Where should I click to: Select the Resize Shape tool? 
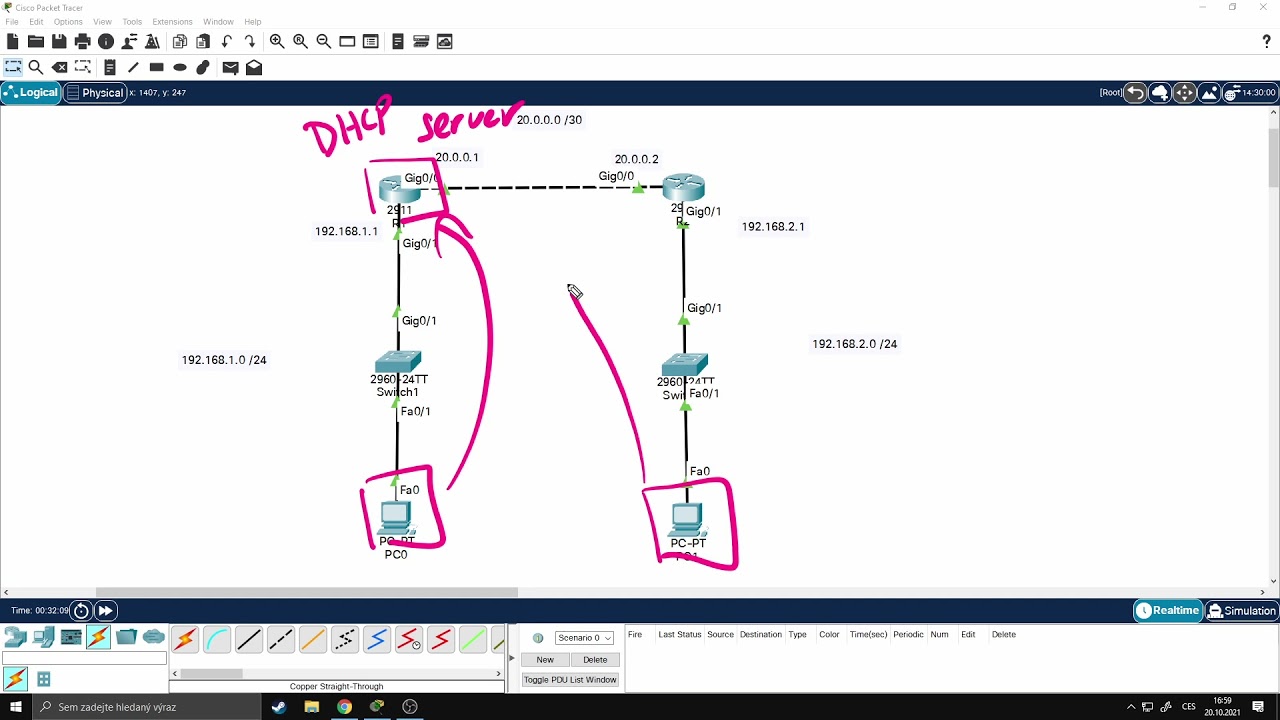83,67
